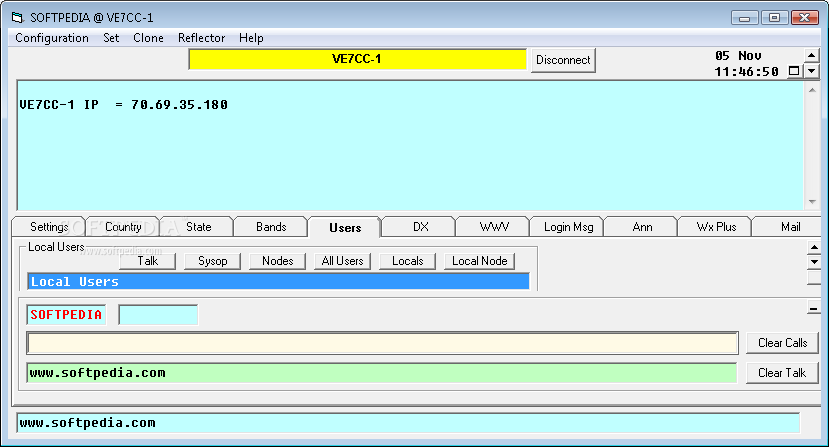Open the Login Msg tab
This screenshot has height=447, width=829.
coord(568,227)
